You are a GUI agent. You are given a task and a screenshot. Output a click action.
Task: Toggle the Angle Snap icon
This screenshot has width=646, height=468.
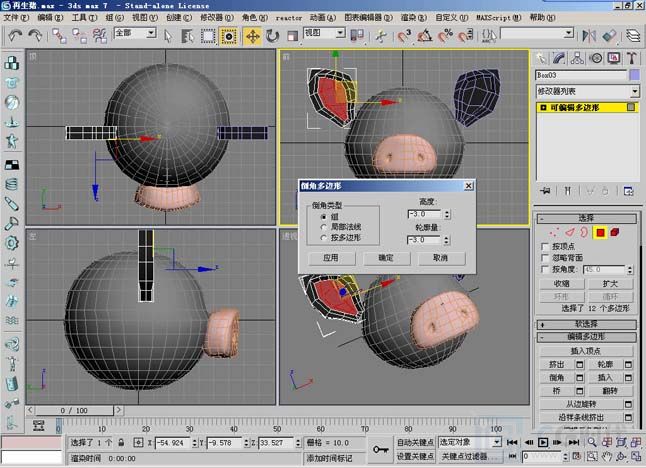425,36
